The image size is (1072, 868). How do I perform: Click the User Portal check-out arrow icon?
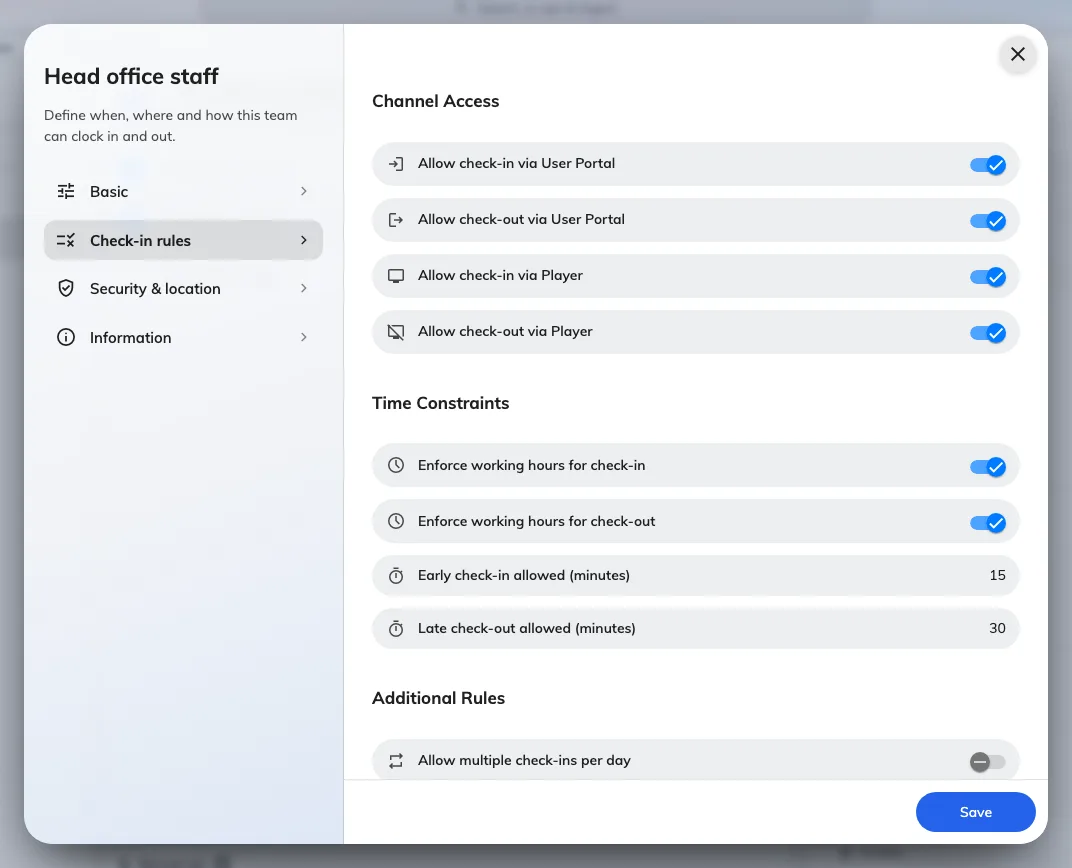[396, 219]
